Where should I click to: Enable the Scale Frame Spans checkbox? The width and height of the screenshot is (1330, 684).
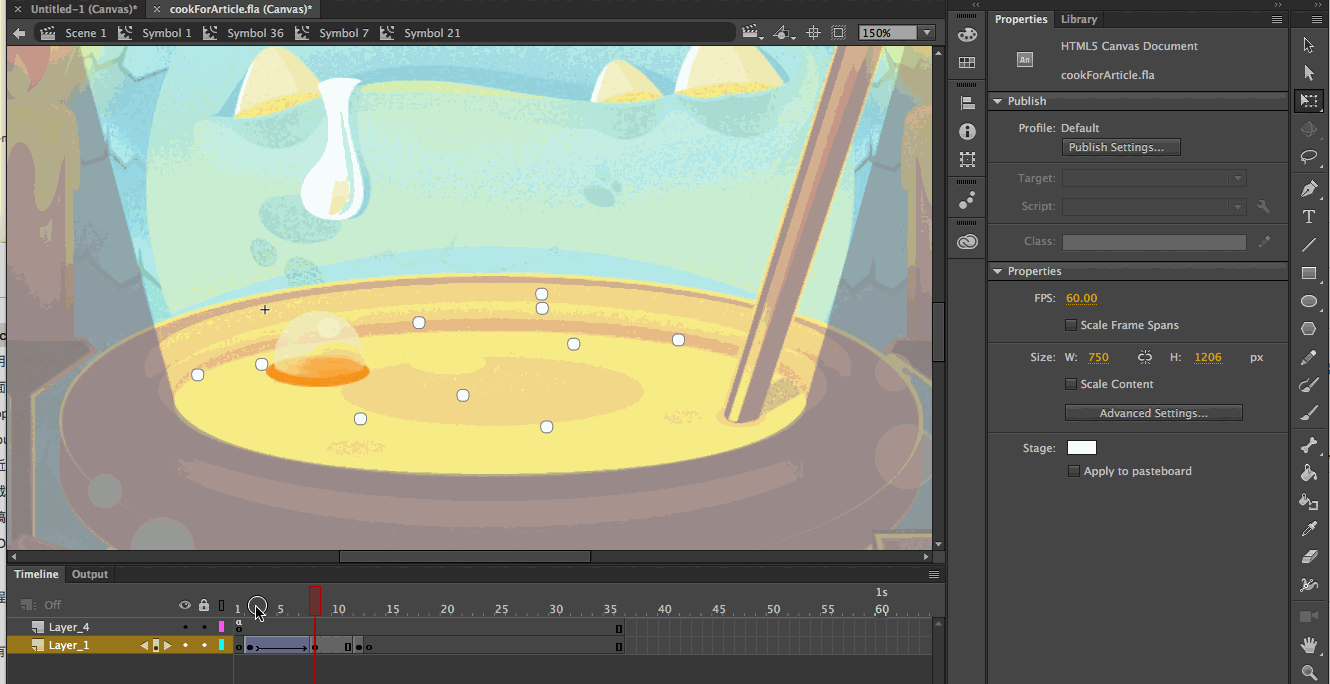(x=1071, y=324)
